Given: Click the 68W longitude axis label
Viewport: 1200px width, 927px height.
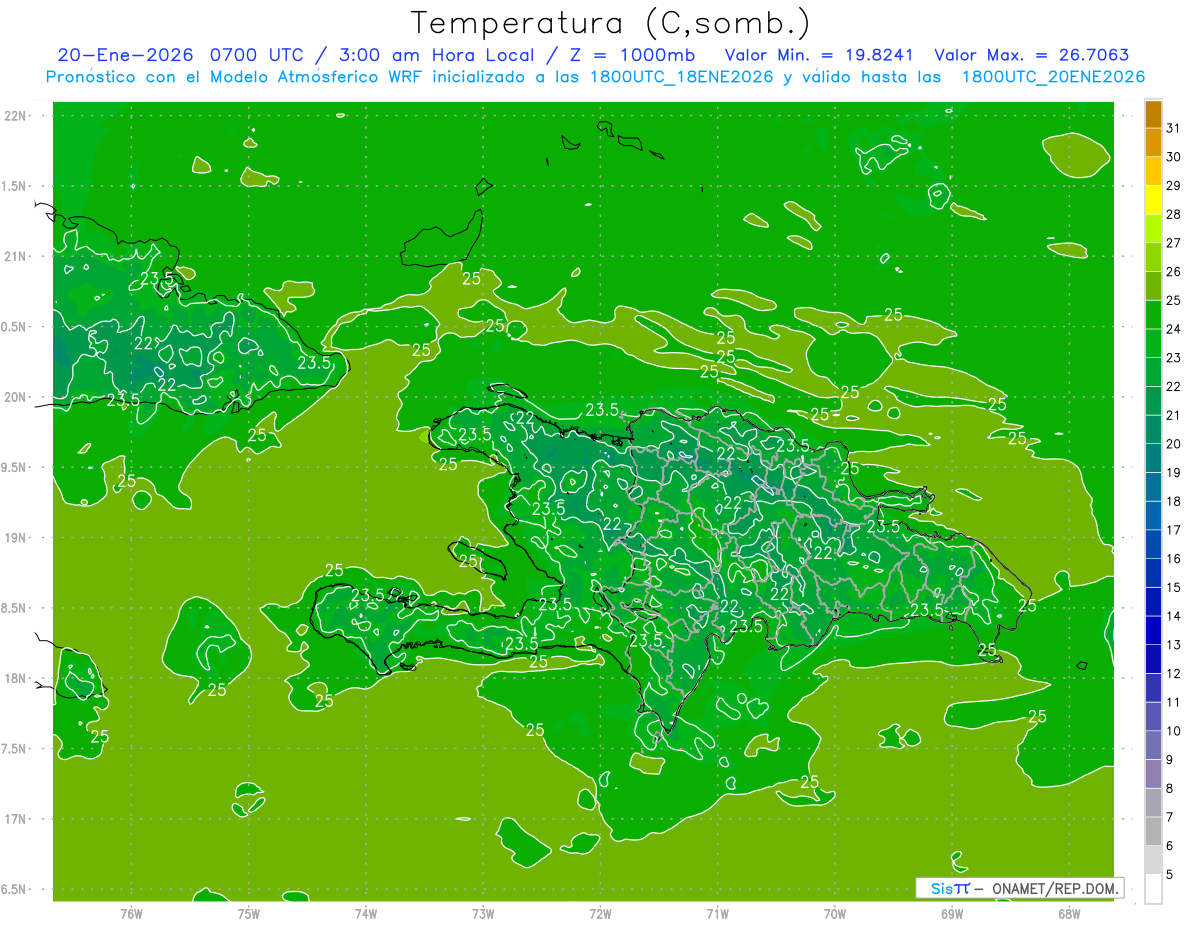Looking at the screenshot, I should click(x=1068, y=913).
